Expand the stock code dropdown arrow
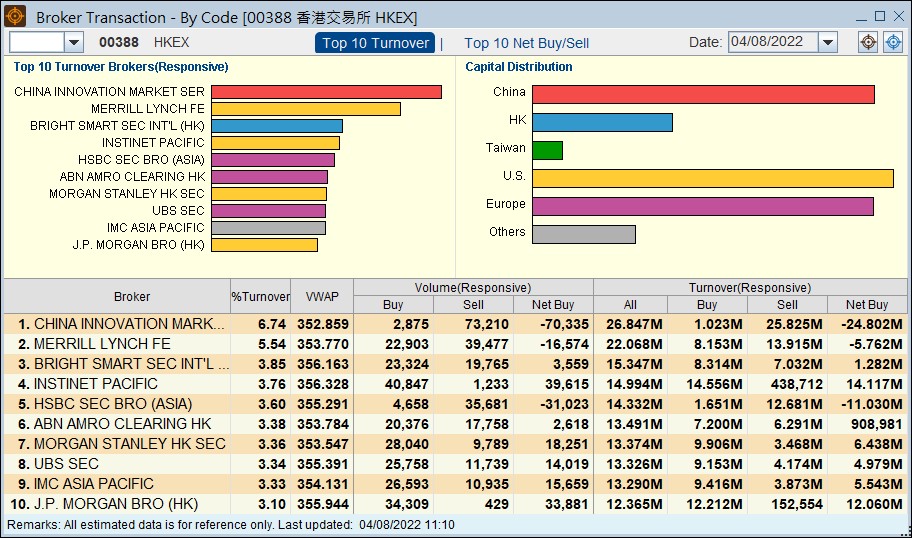Screen dimensions: 912x538 click(x=74, y=42)
